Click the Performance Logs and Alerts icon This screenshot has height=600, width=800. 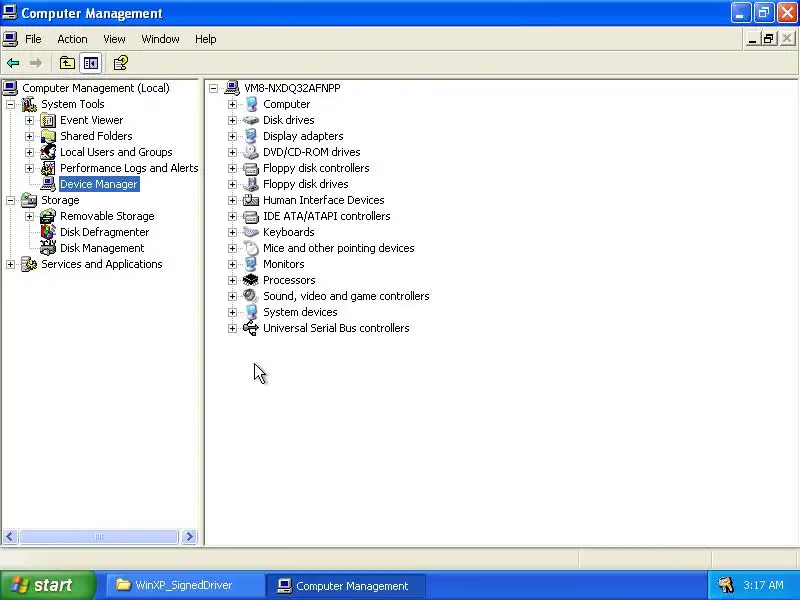48,168
